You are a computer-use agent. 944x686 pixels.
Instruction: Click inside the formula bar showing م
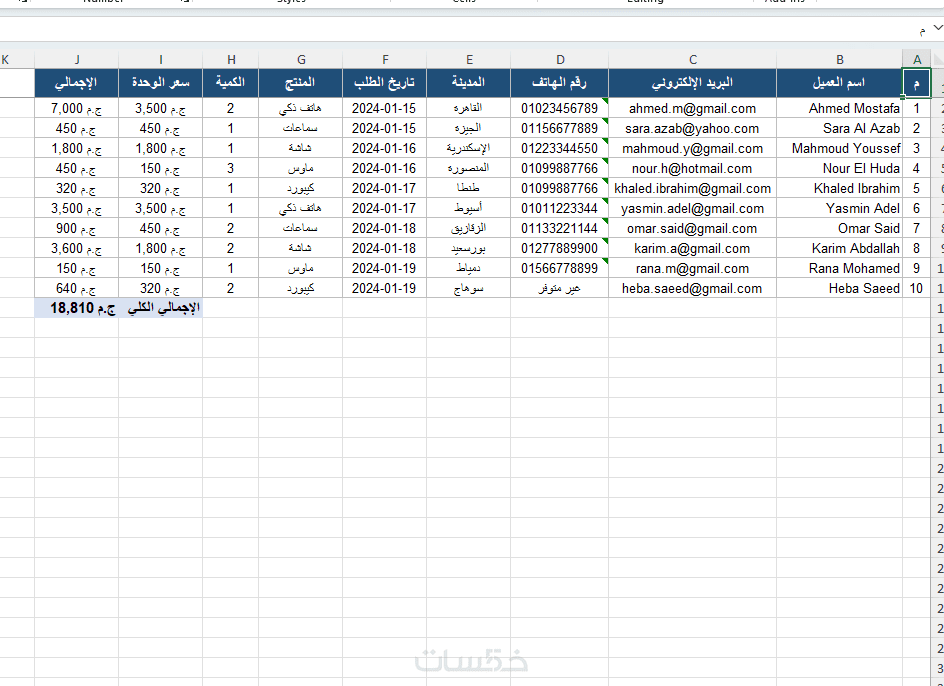[464, 30]
